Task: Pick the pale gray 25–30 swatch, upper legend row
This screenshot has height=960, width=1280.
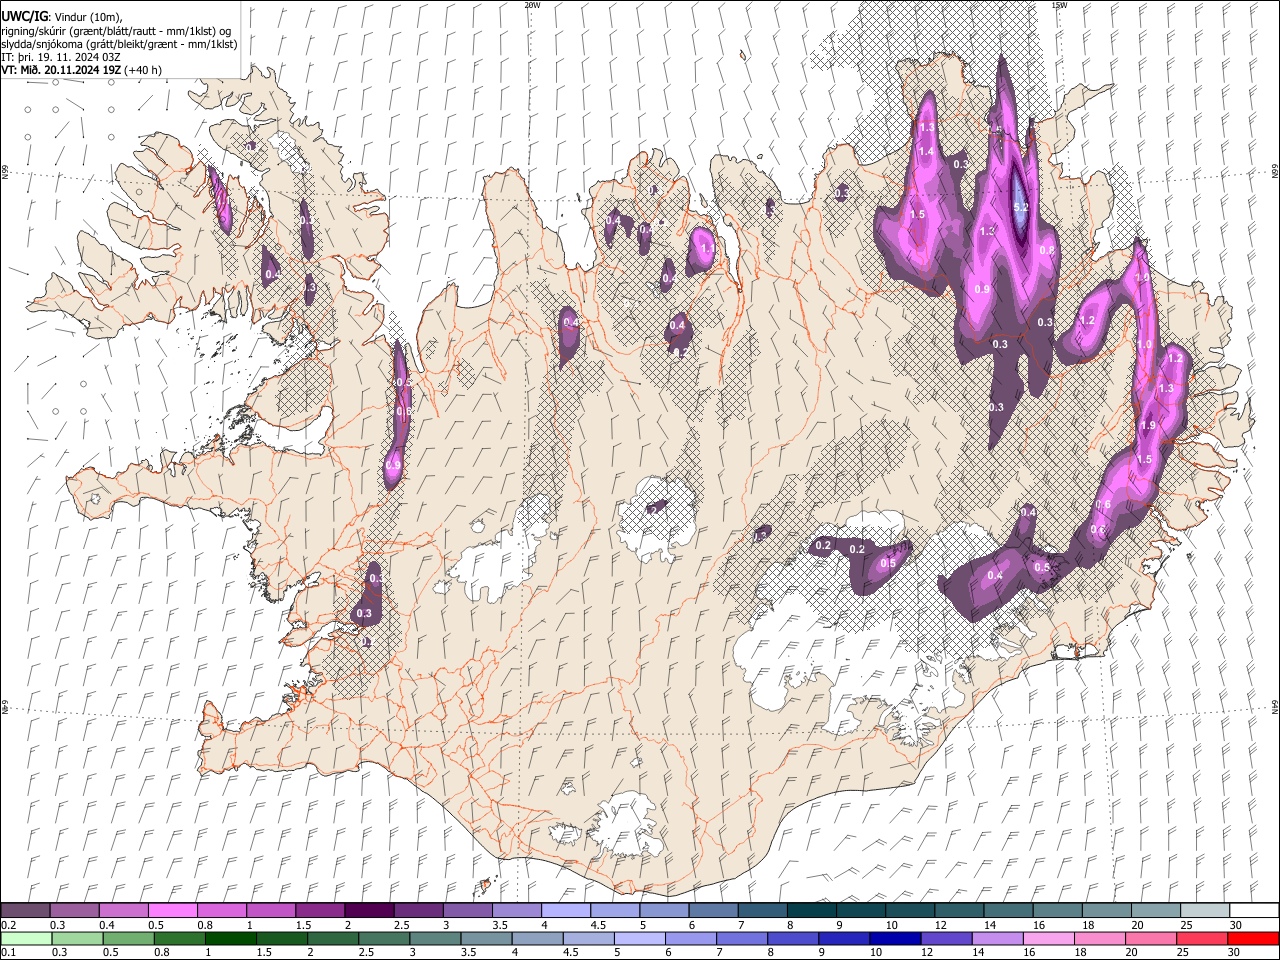Action: click(1206, 911)
